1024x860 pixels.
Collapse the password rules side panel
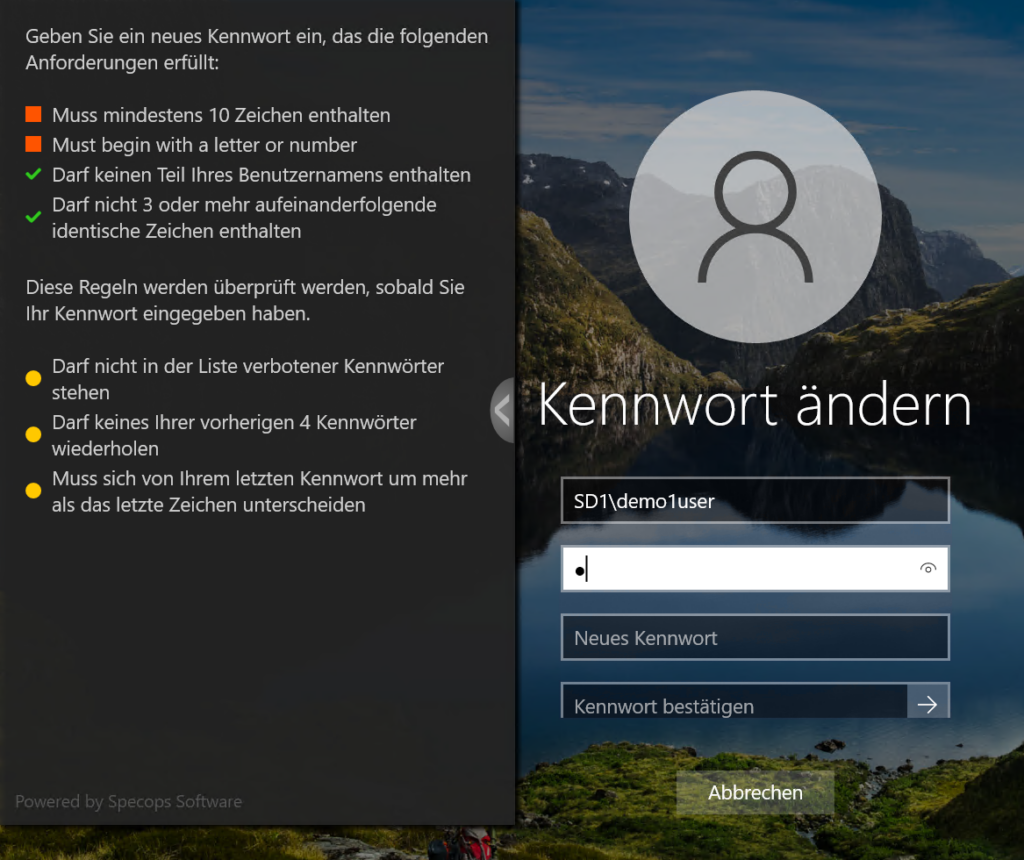(x=503, y=411)
